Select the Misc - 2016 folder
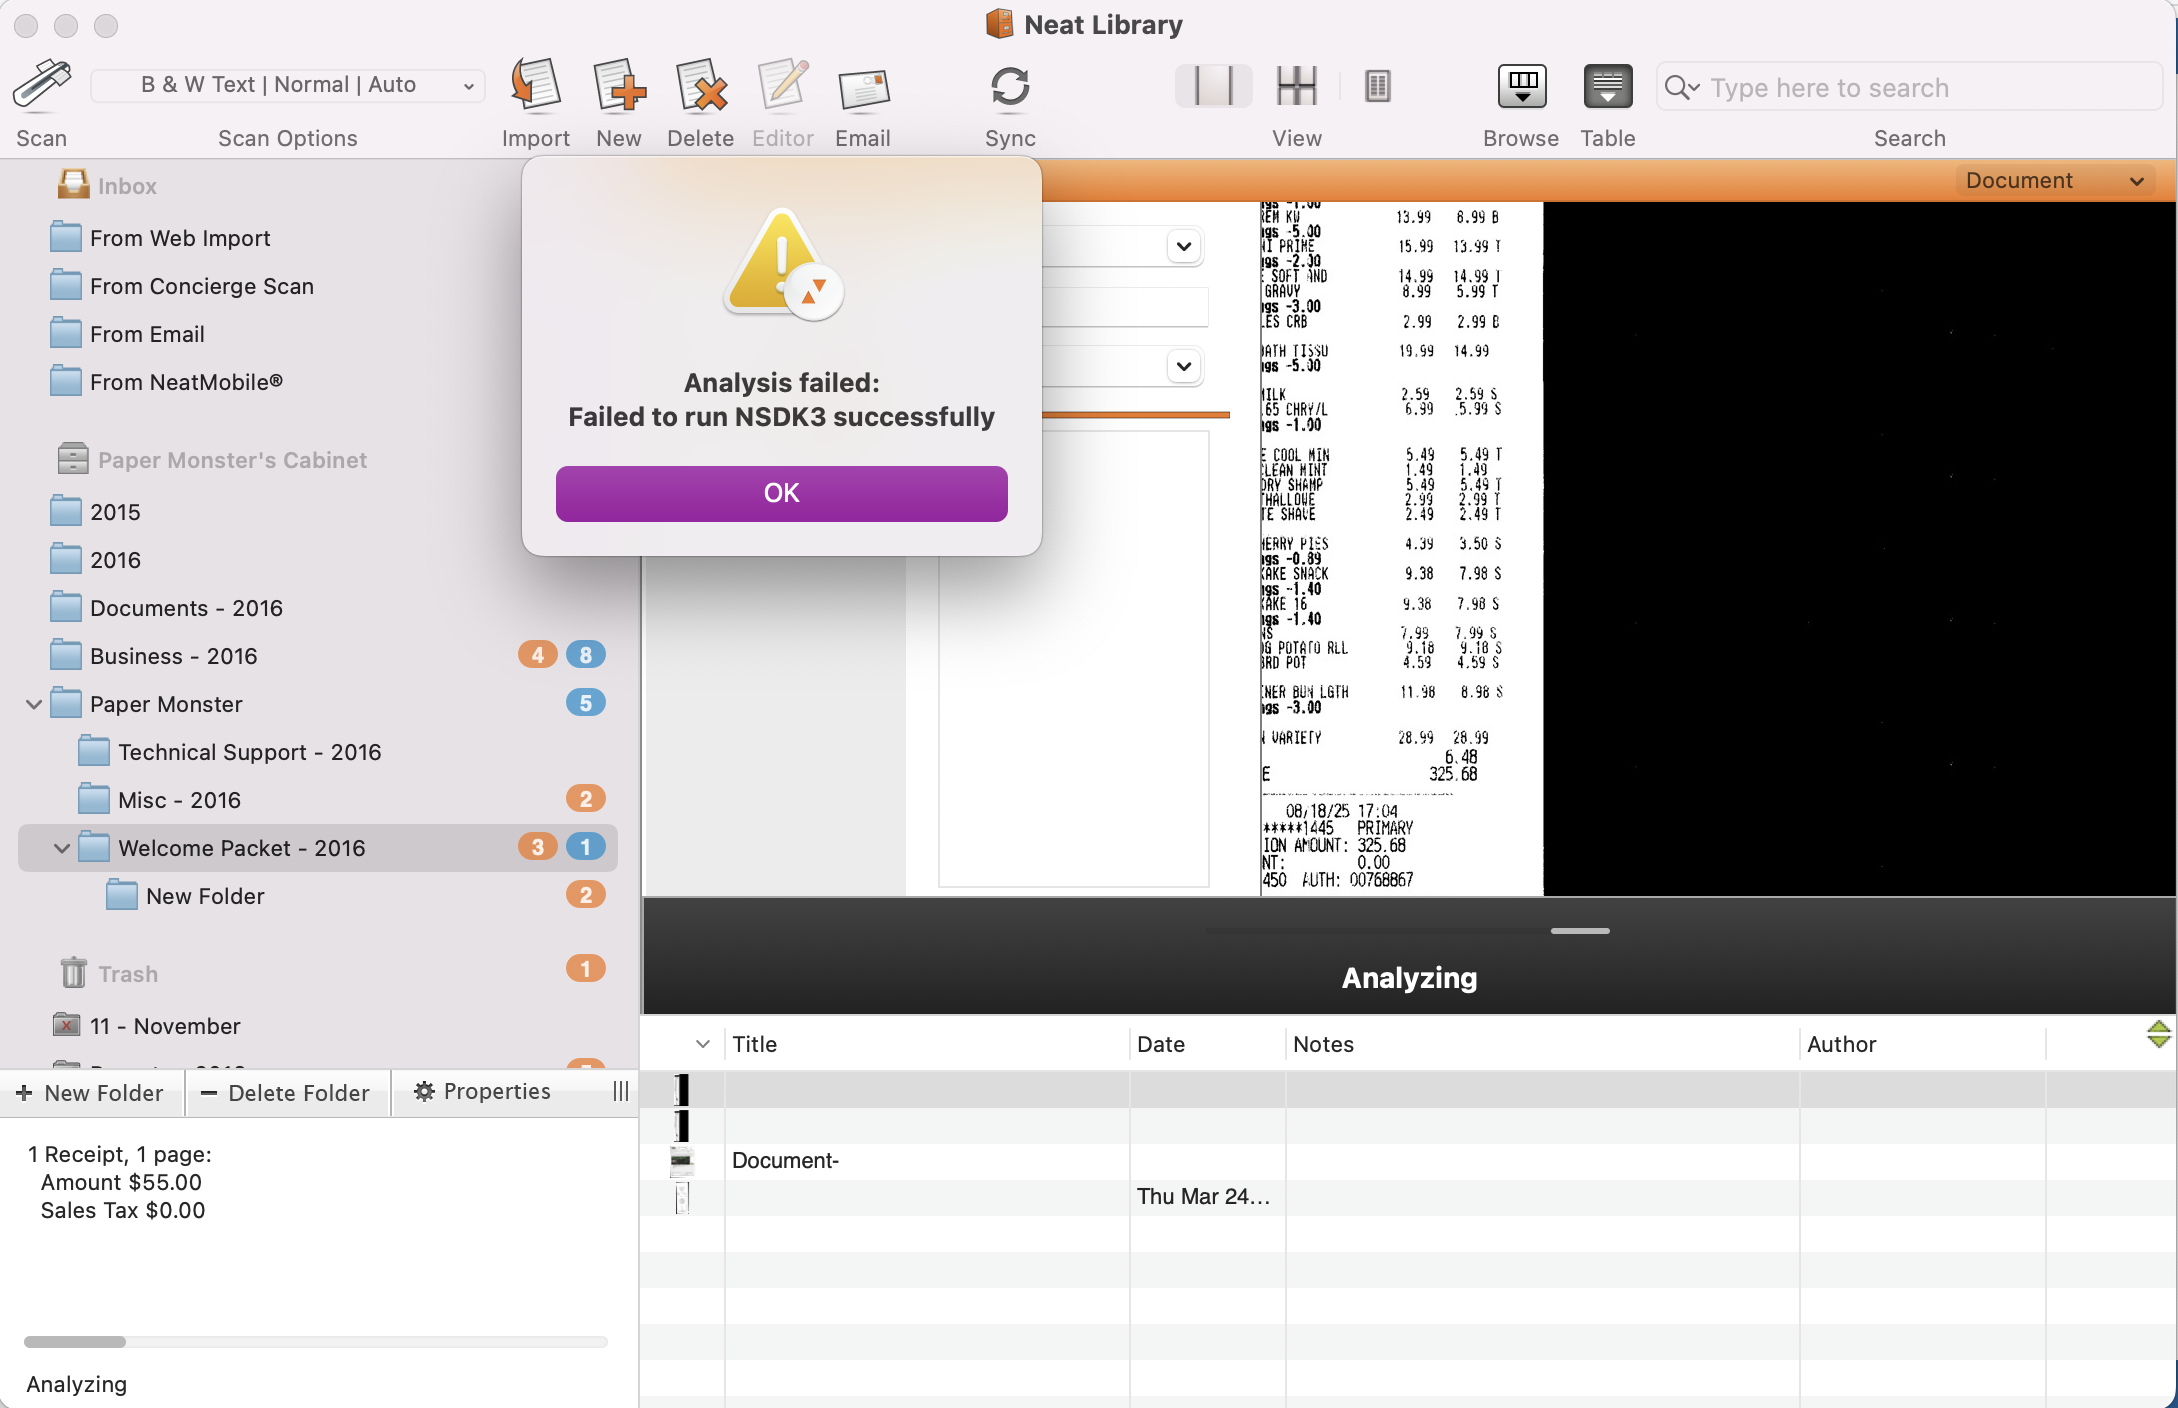The width and height of the screenshot is (2178, 1408). pos(180,800)
